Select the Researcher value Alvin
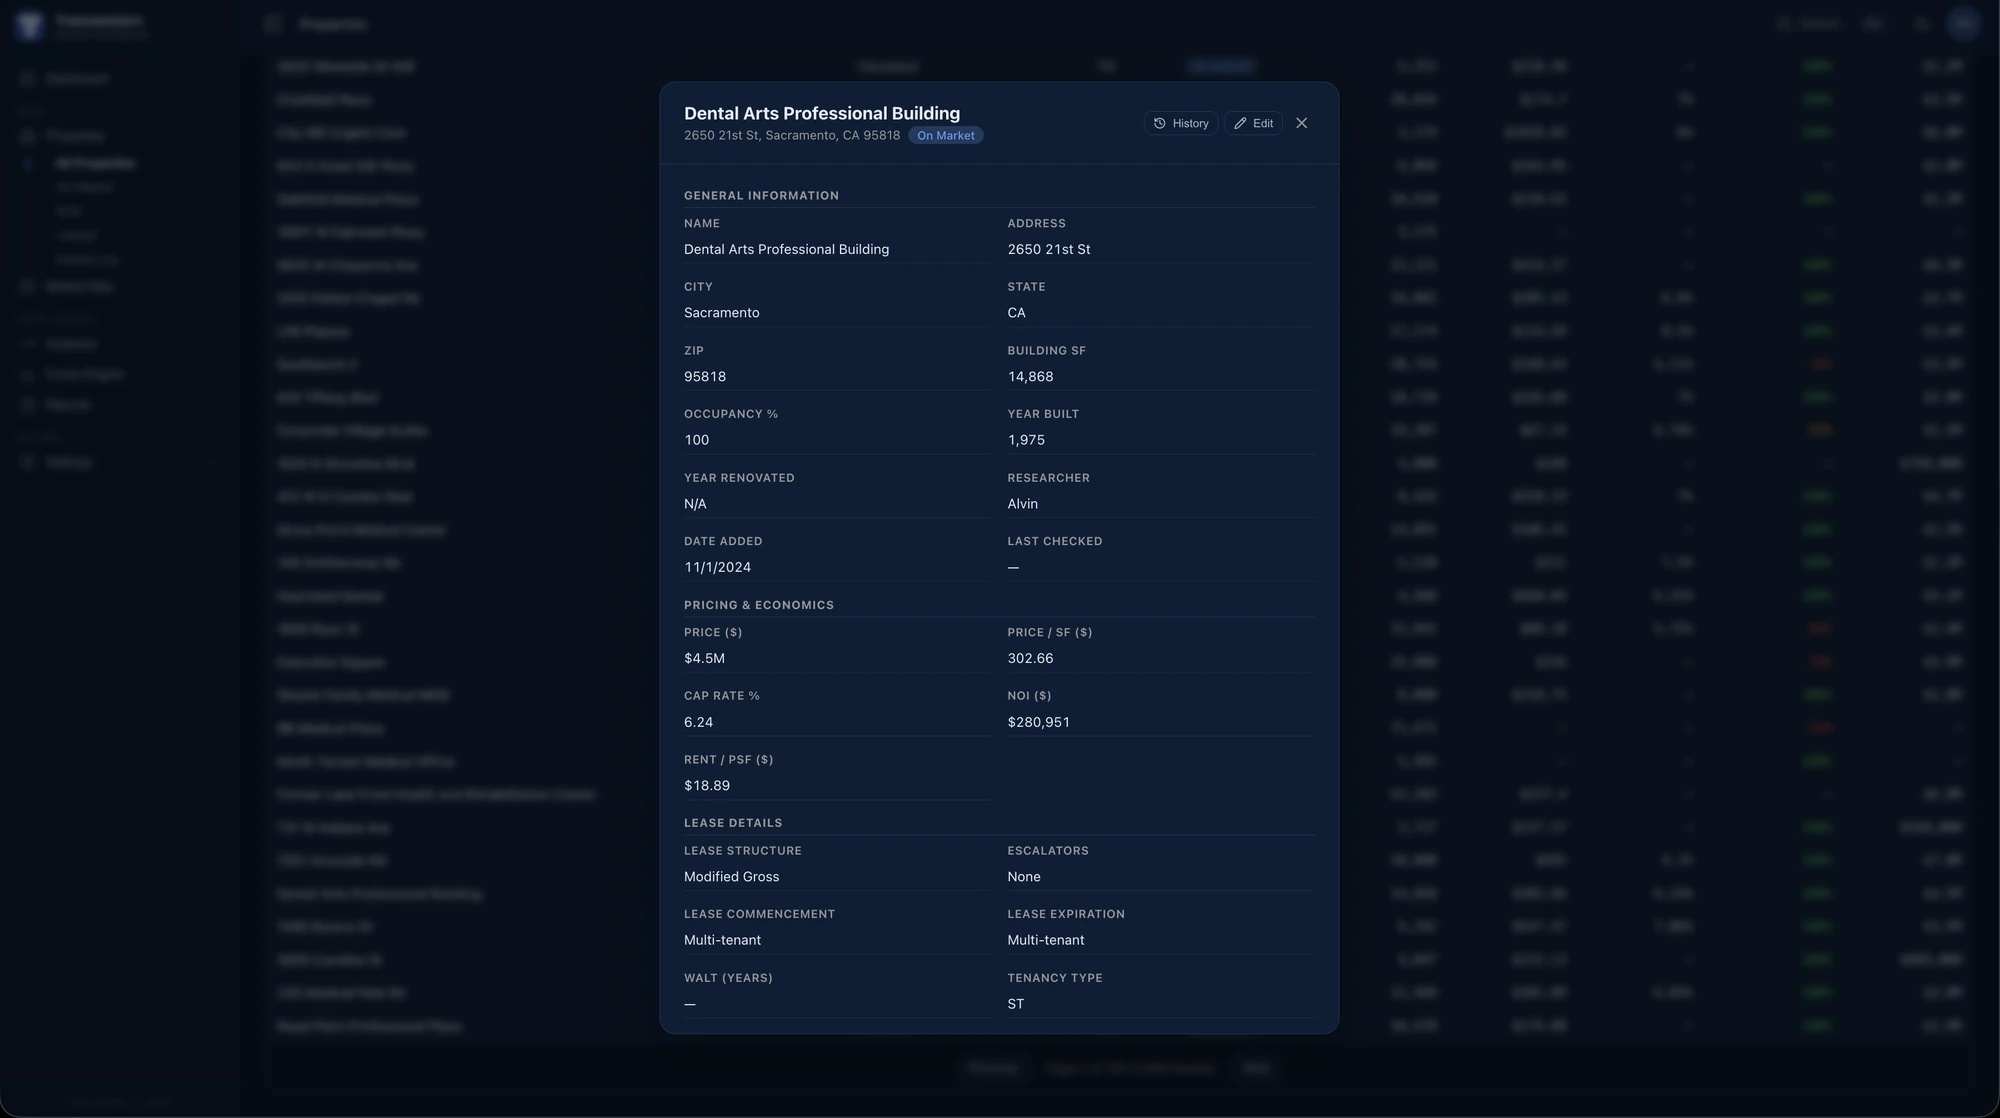 tap(1022, 504)
